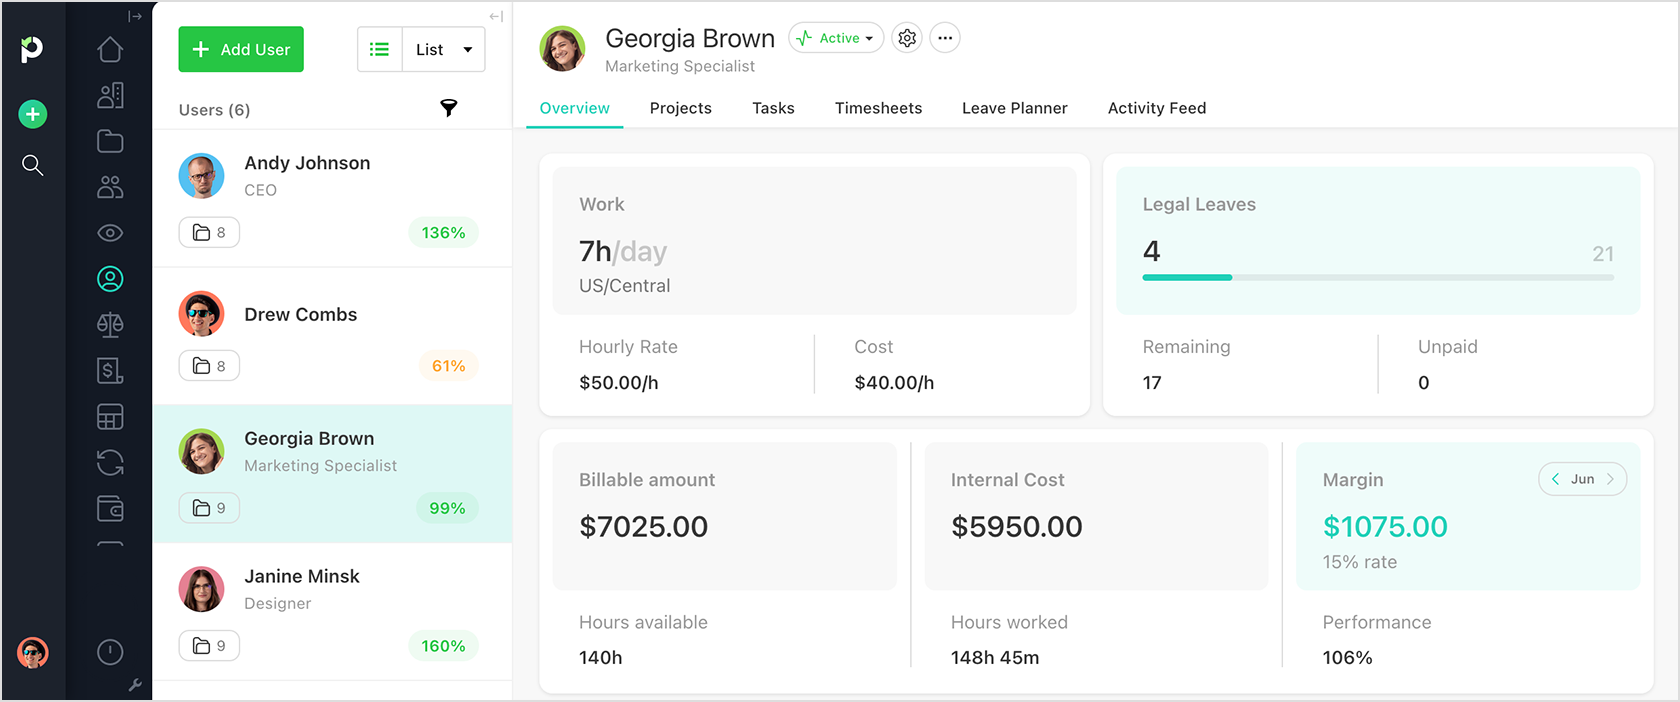Open the dollar invoice icon

click(110, 371)
